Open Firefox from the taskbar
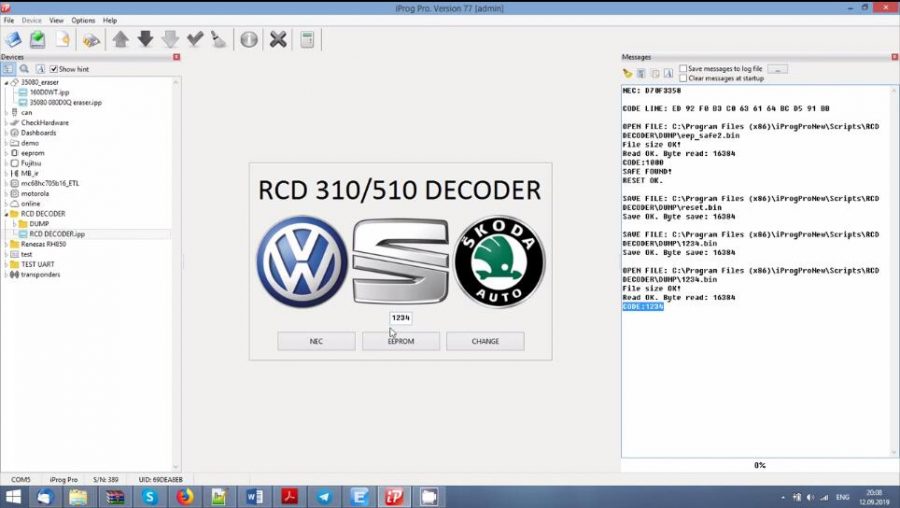The width and height of the screenshot is (900, 508). click(185, 497)
